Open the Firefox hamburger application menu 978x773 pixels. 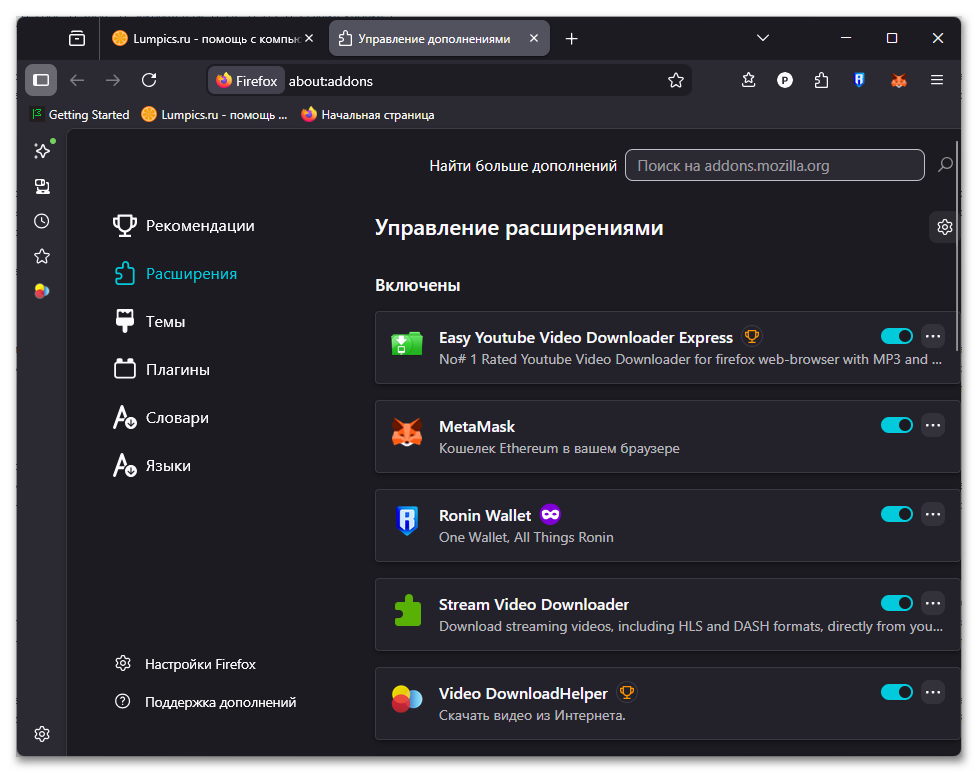click(x=937, y=80)
